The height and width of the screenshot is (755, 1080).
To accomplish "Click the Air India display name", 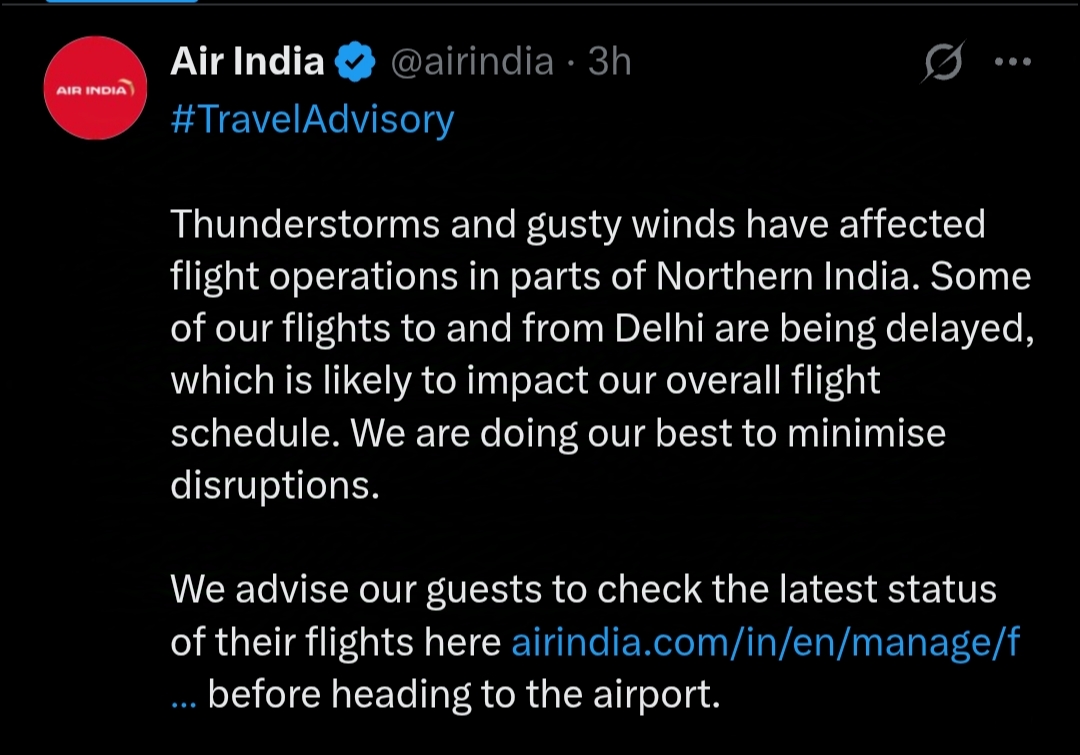I will click(247, 61).
